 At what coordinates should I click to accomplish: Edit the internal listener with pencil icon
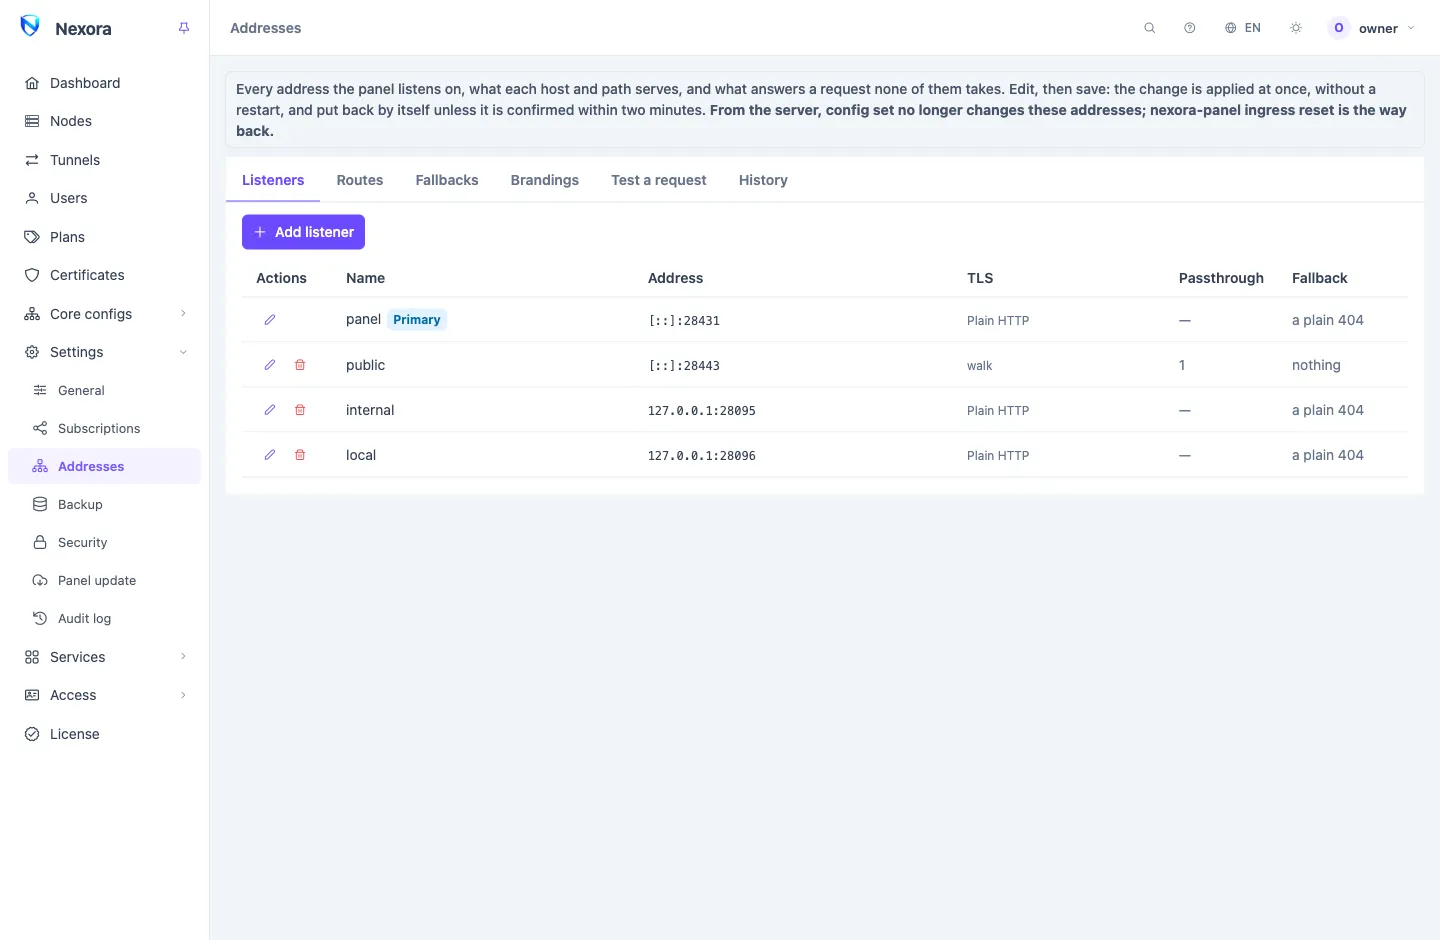click(x=270, y=410)
